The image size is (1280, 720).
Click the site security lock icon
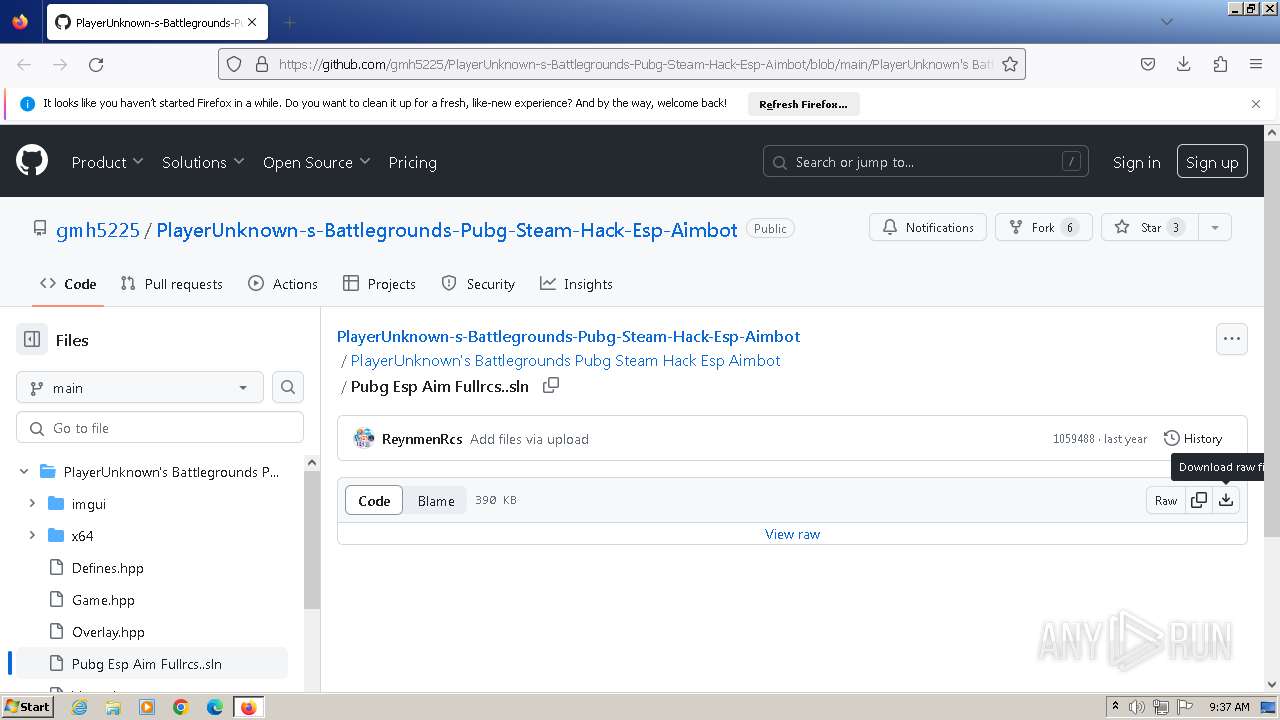coord(262,64)
